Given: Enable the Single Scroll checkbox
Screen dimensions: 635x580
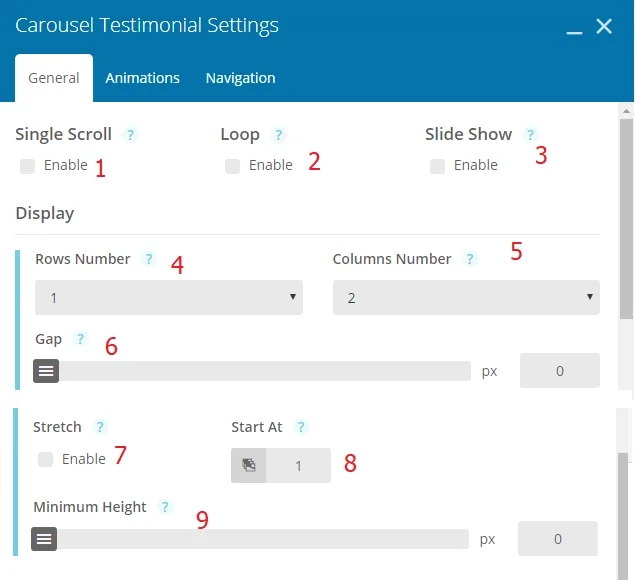Looking at the screenshot, I should (x=28, y=166).
